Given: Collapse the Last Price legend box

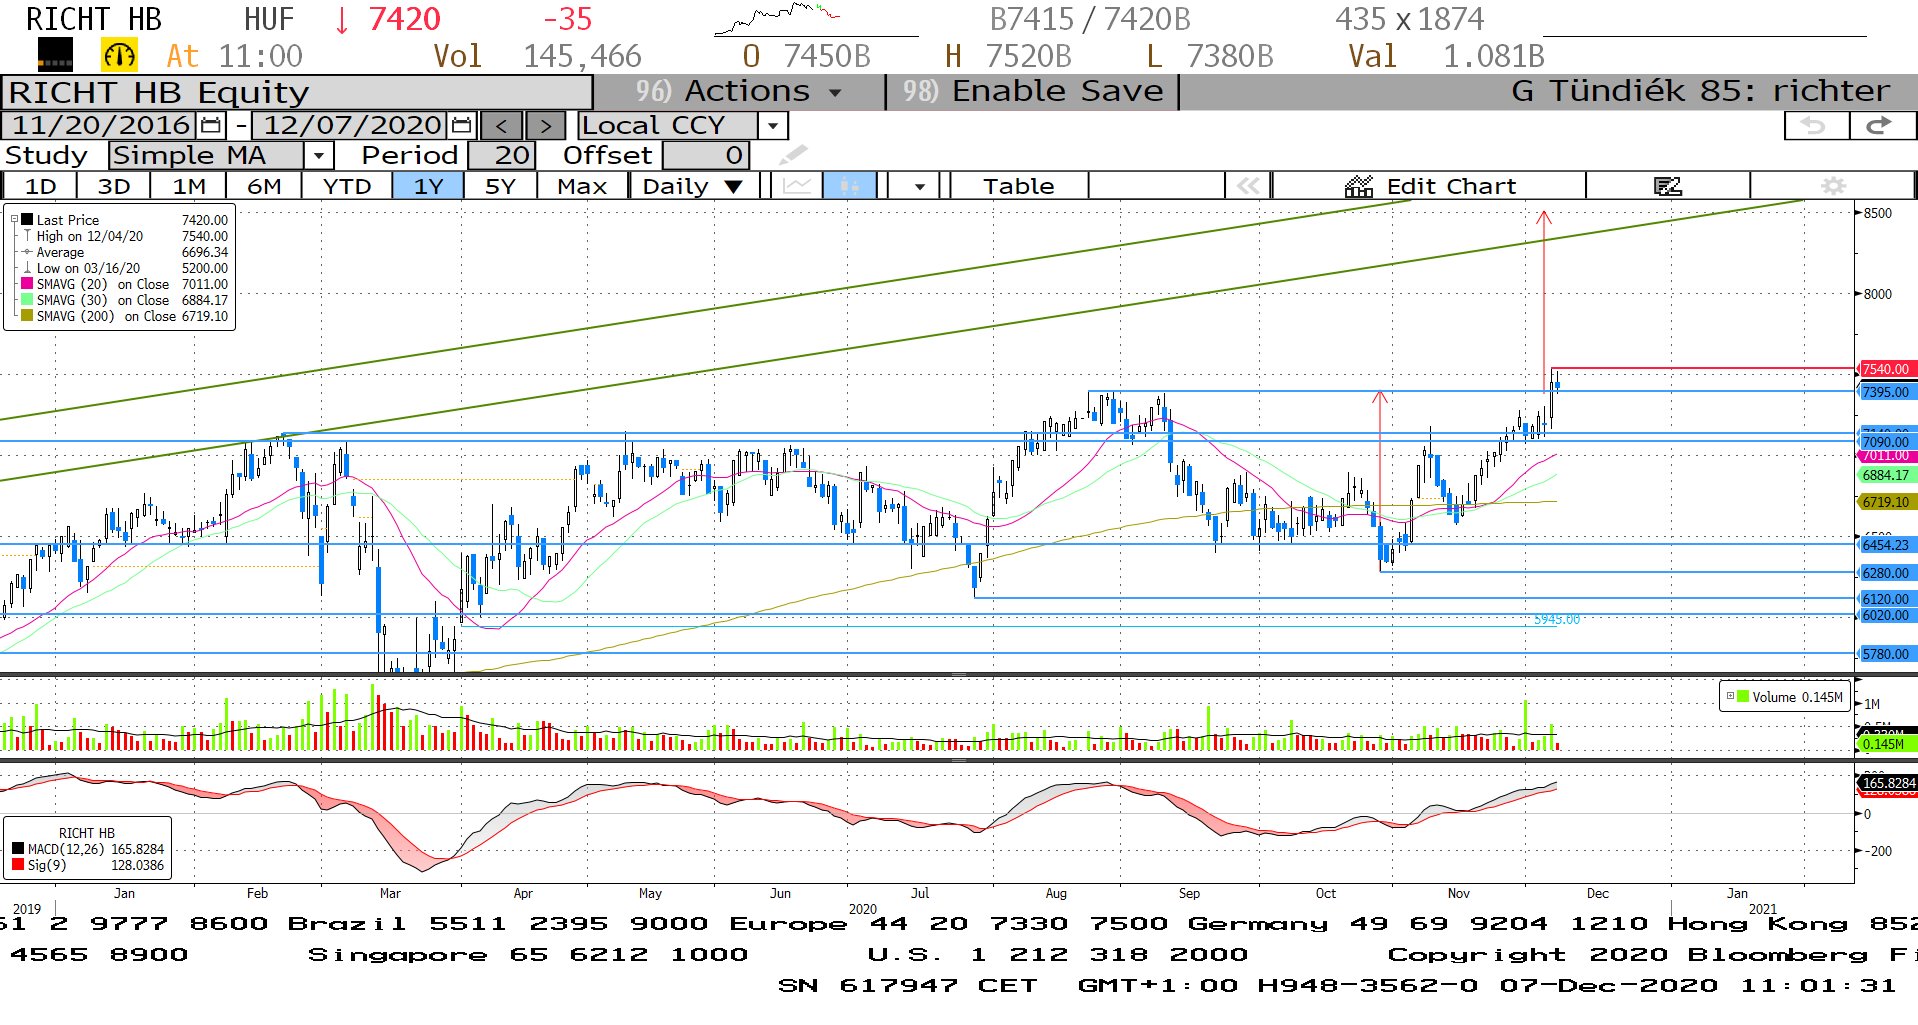Looking at the screenshot, I should 14,219.
